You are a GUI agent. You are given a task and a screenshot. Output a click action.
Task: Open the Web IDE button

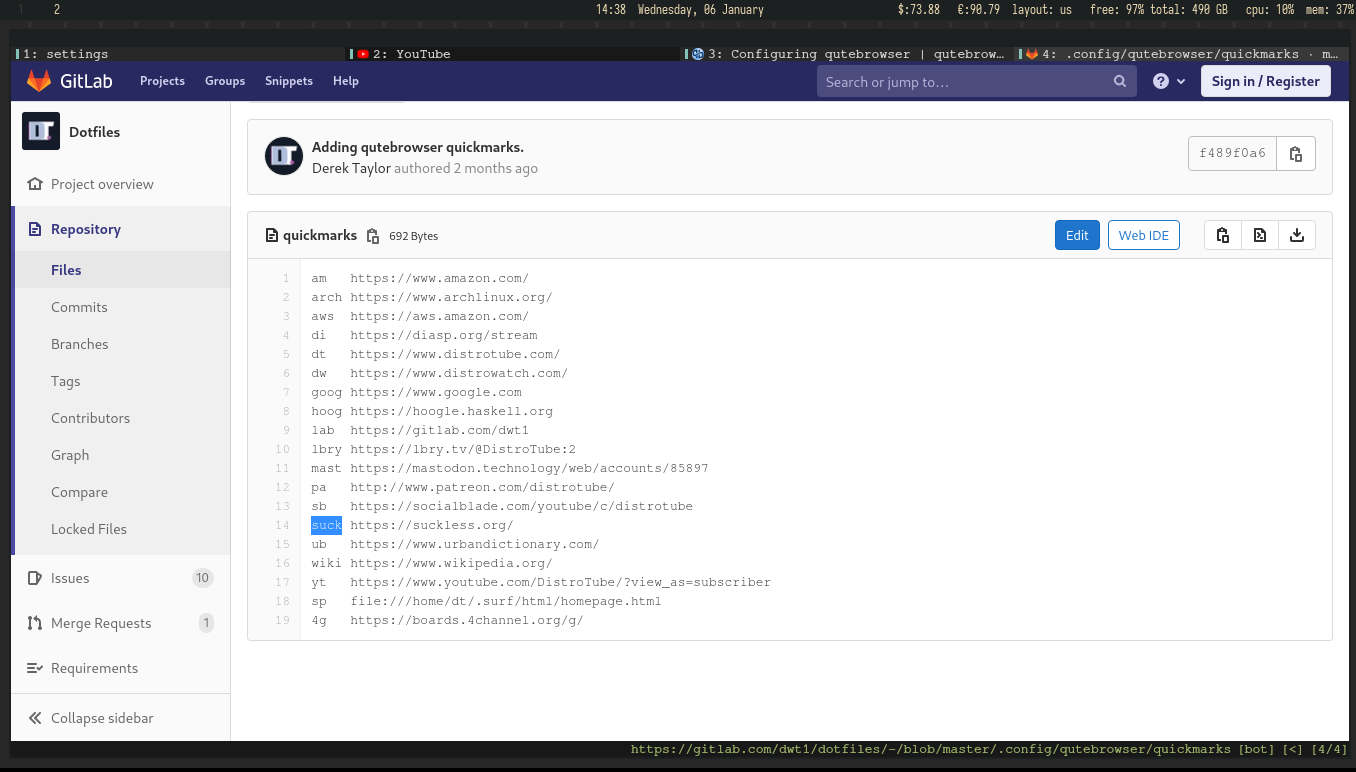1144,235
